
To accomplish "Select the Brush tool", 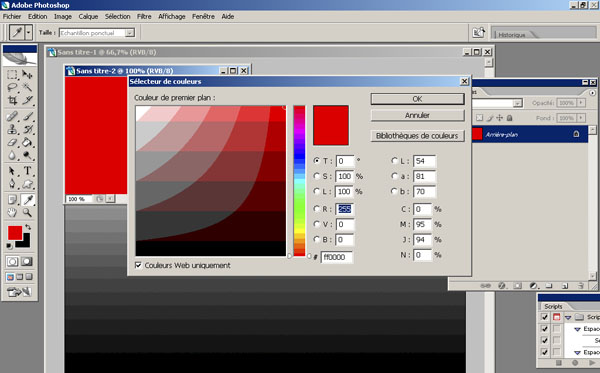I will (27, 116).
